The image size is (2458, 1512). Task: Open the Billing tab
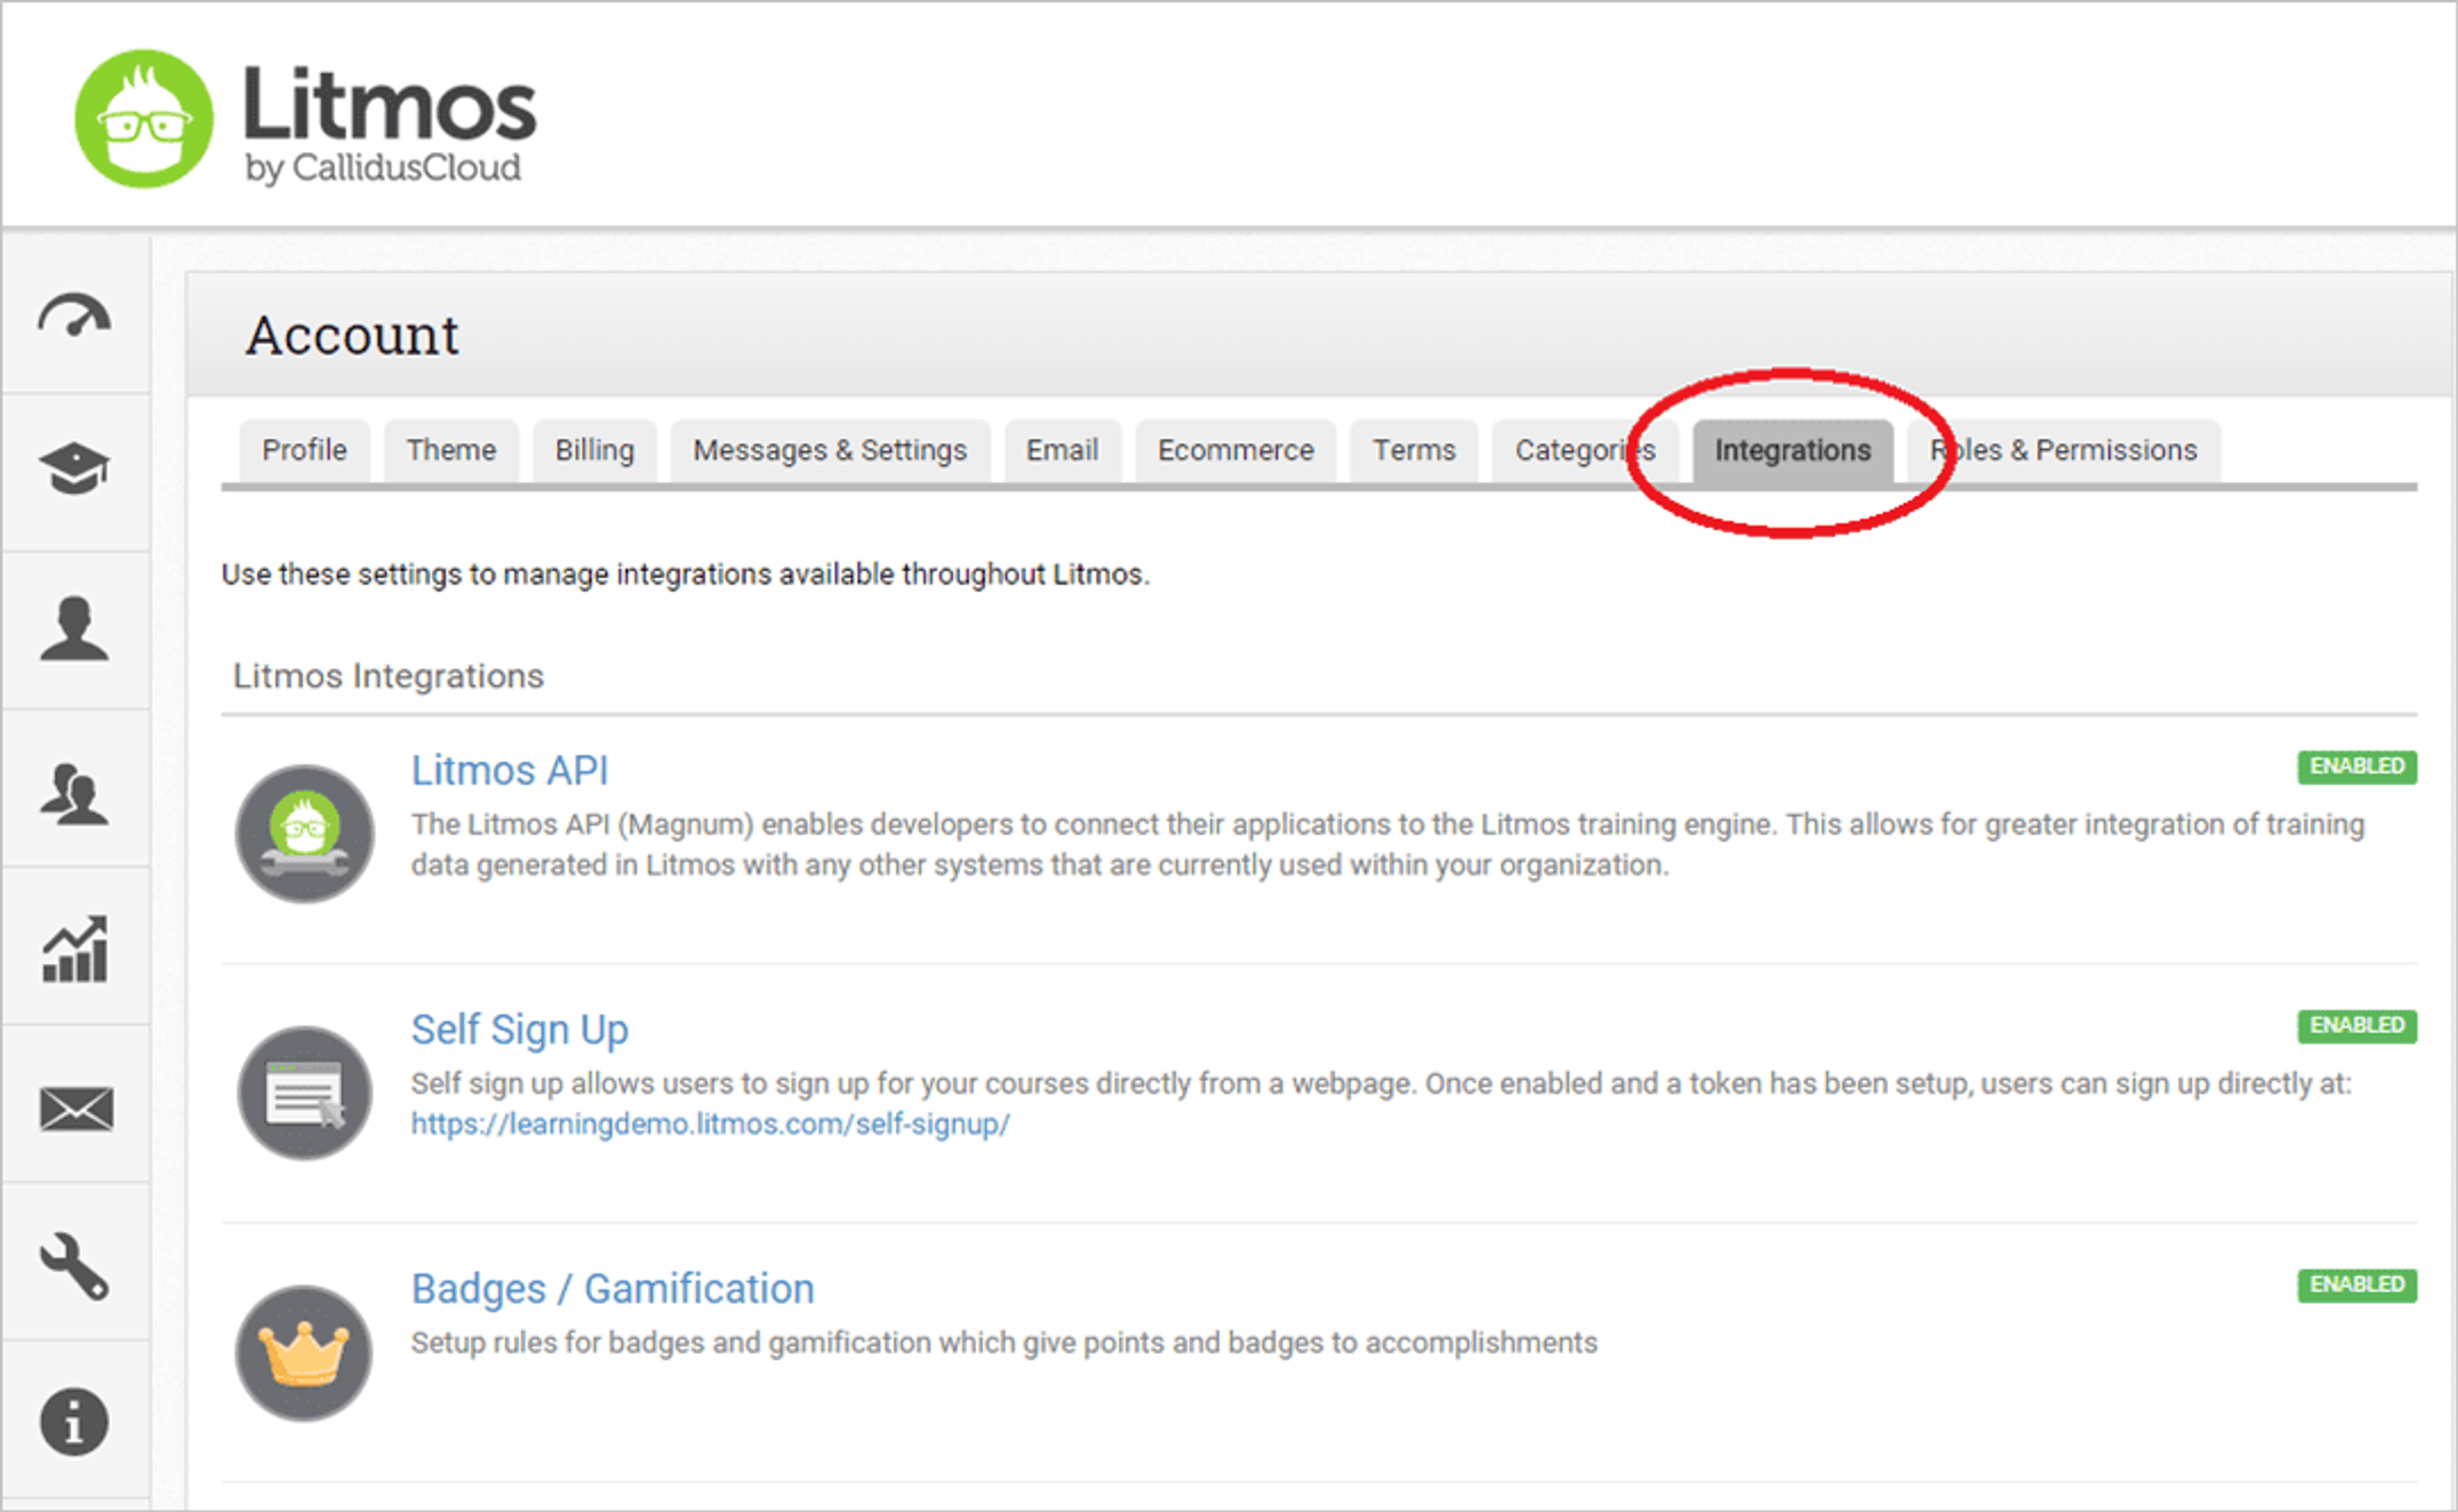pos(595,450)
